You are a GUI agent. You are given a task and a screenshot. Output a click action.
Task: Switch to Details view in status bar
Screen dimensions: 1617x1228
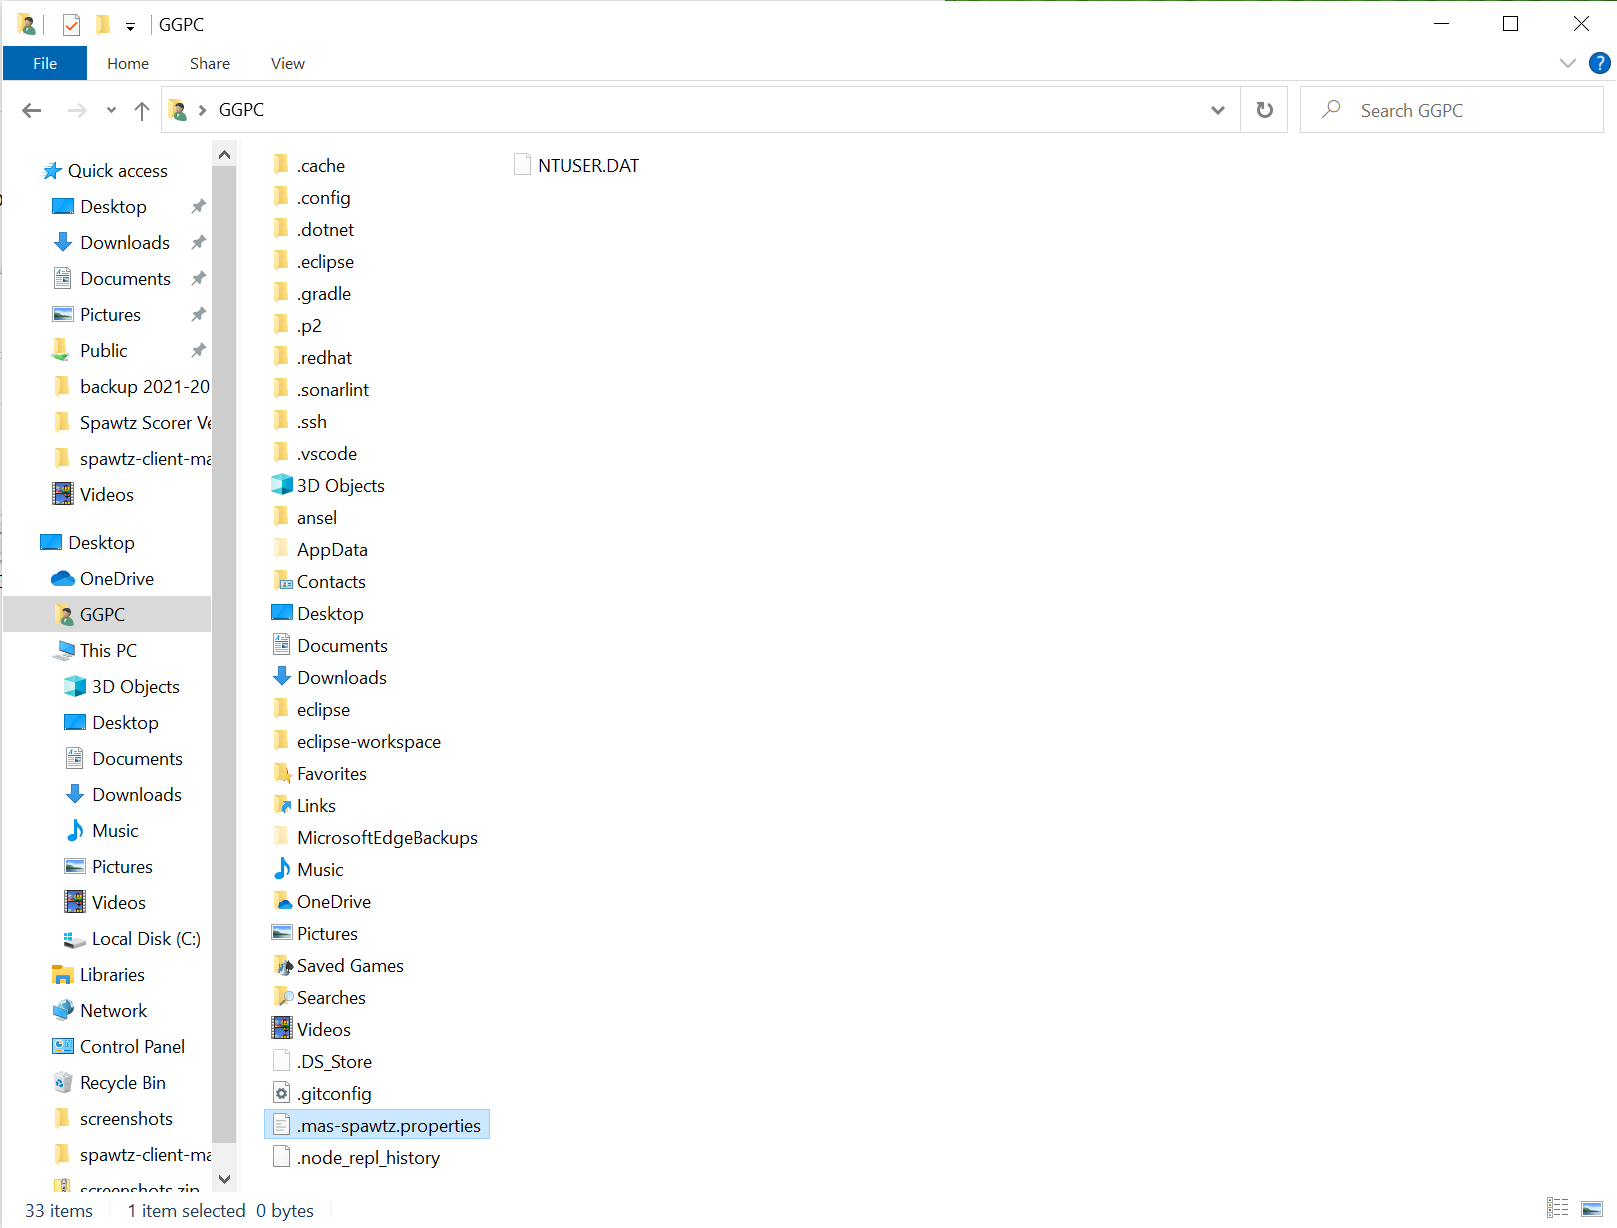tap(1558, 1208)
